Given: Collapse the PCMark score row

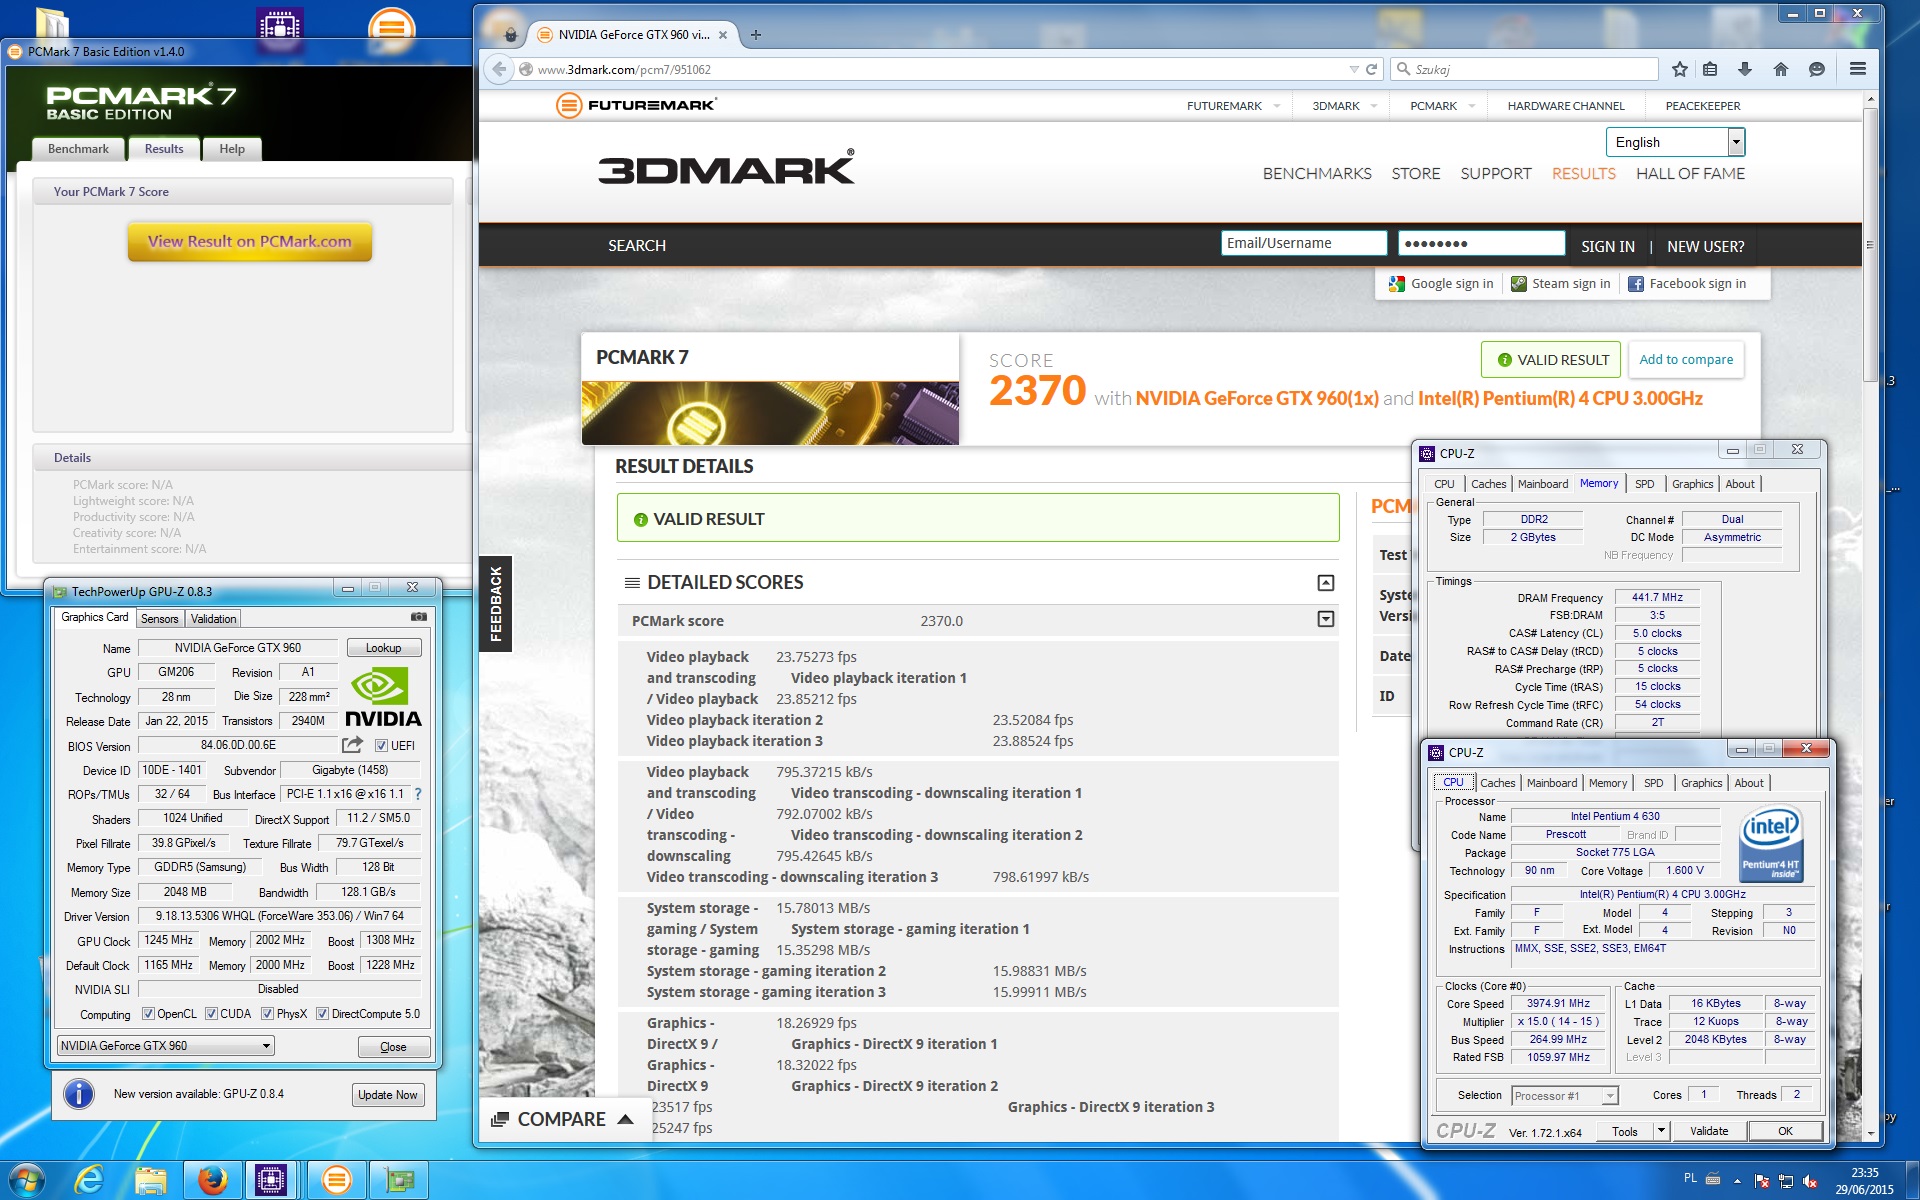Looking at the screenshot, I should point(1326,620).
